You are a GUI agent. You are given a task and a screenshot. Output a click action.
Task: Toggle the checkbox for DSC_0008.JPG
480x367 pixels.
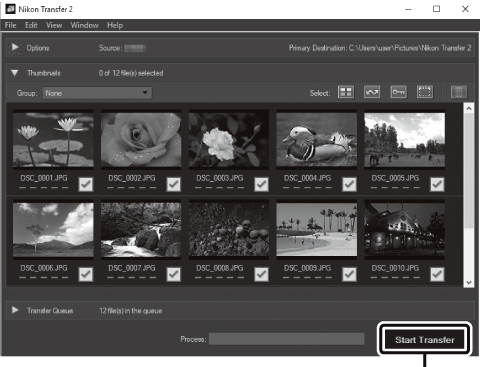(x=261, y=274)
